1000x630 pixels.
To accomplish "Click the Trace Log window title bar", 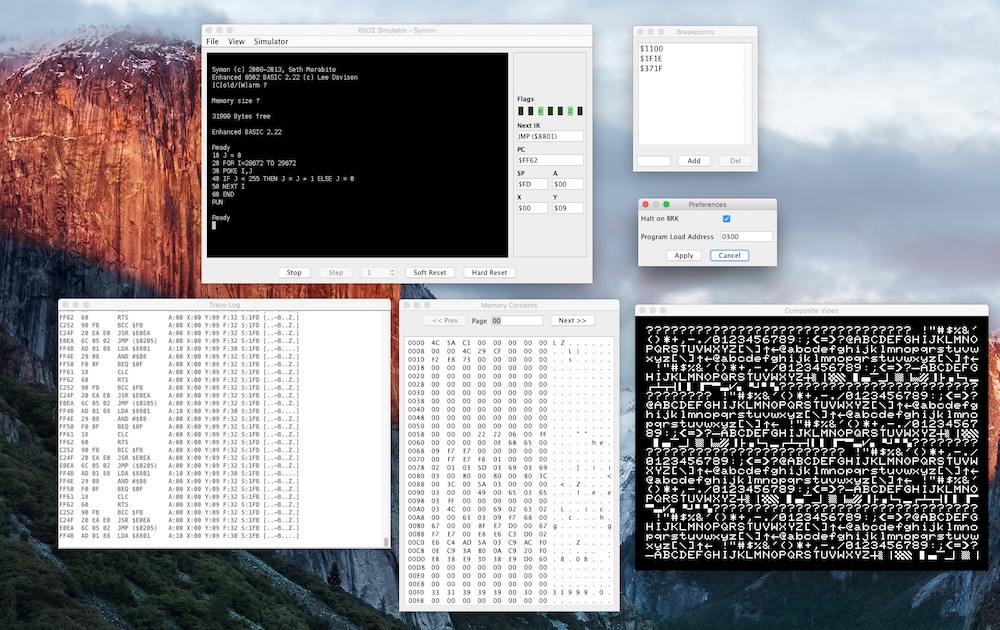I will [x=224, y=305].
